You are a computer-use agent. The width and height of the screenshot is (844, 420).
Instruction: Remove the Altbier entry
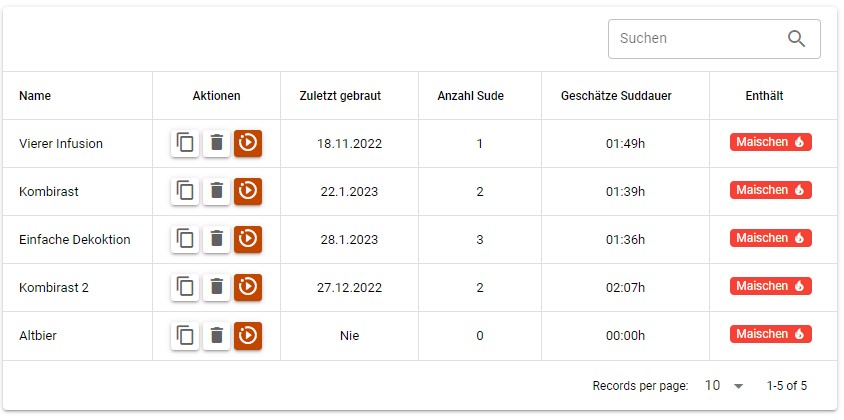(216, 335)
